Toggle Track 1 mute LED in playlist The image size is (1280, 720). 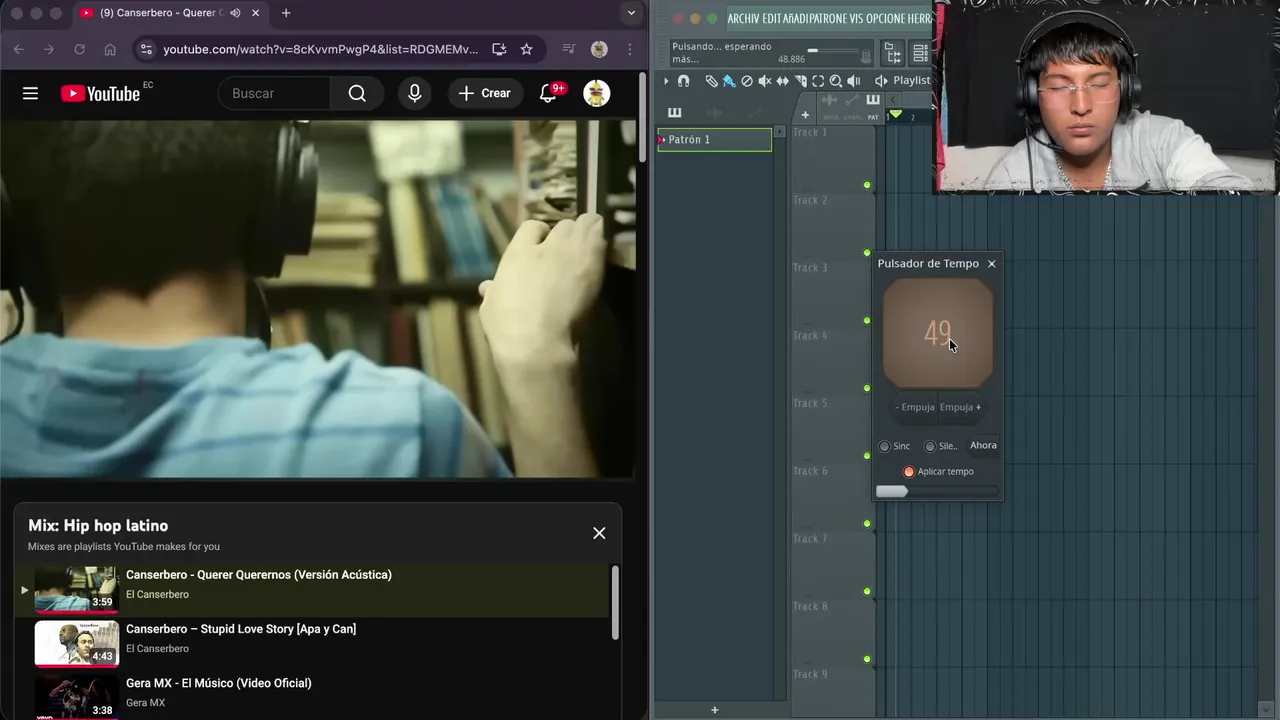click(867, 185)
